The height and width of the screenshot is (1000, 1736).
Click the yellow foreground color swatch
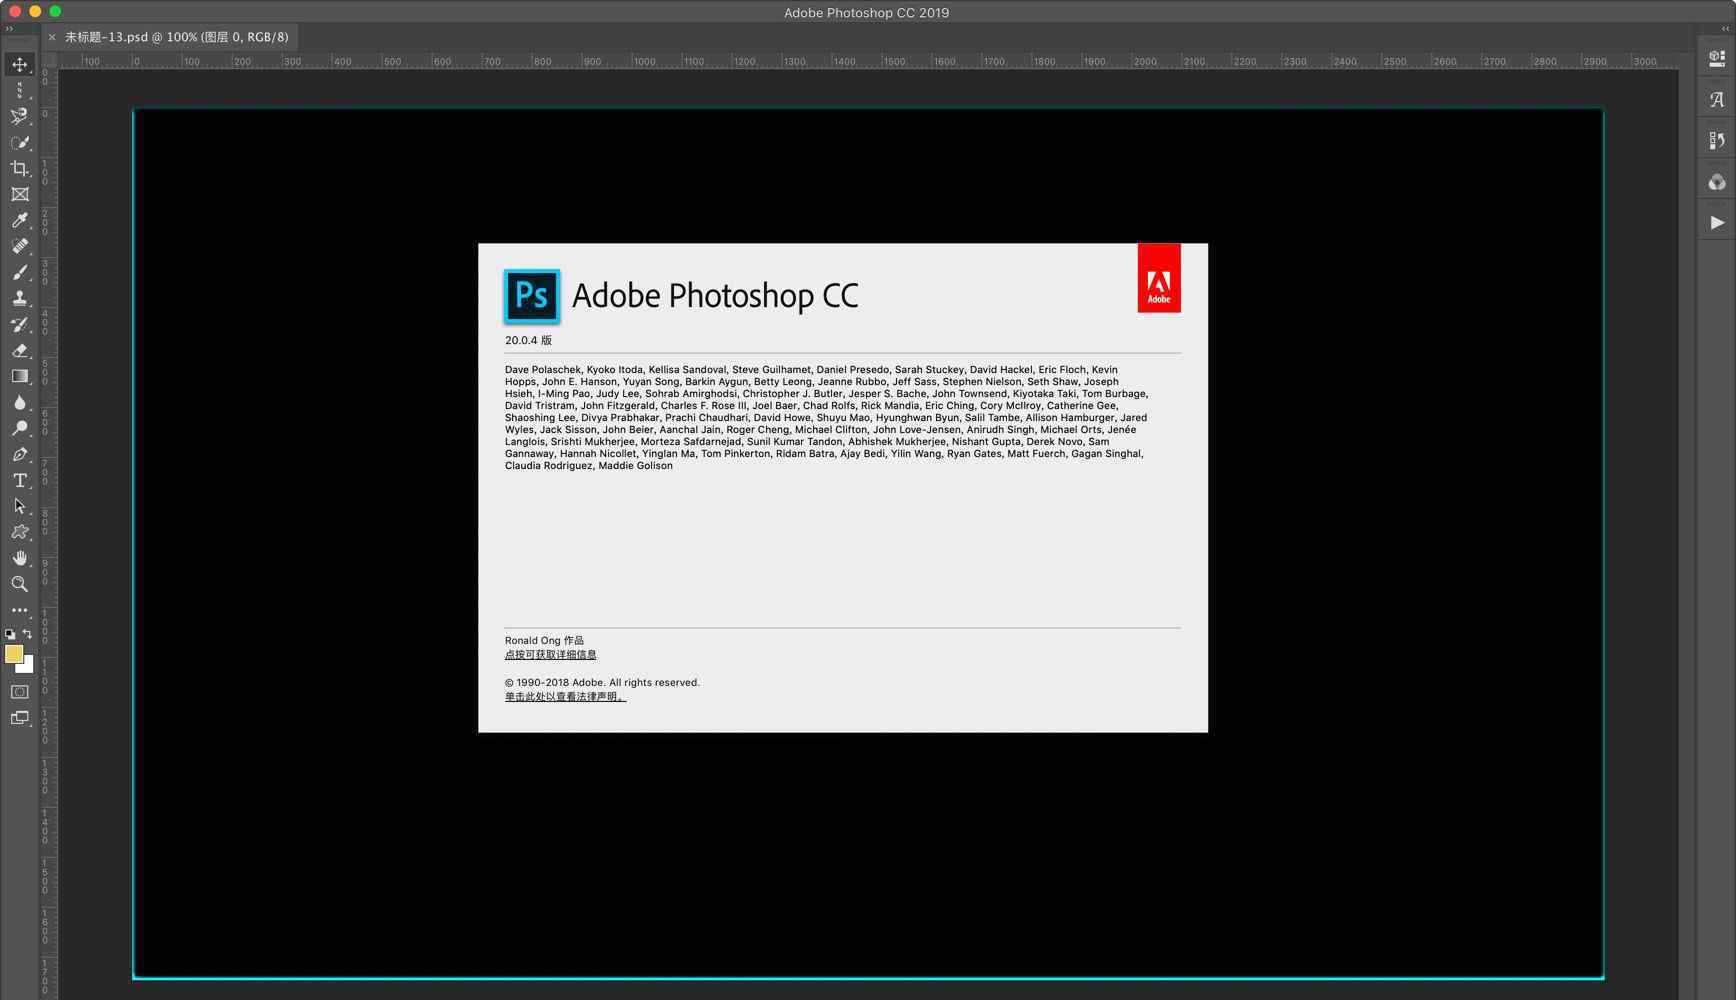13,653
